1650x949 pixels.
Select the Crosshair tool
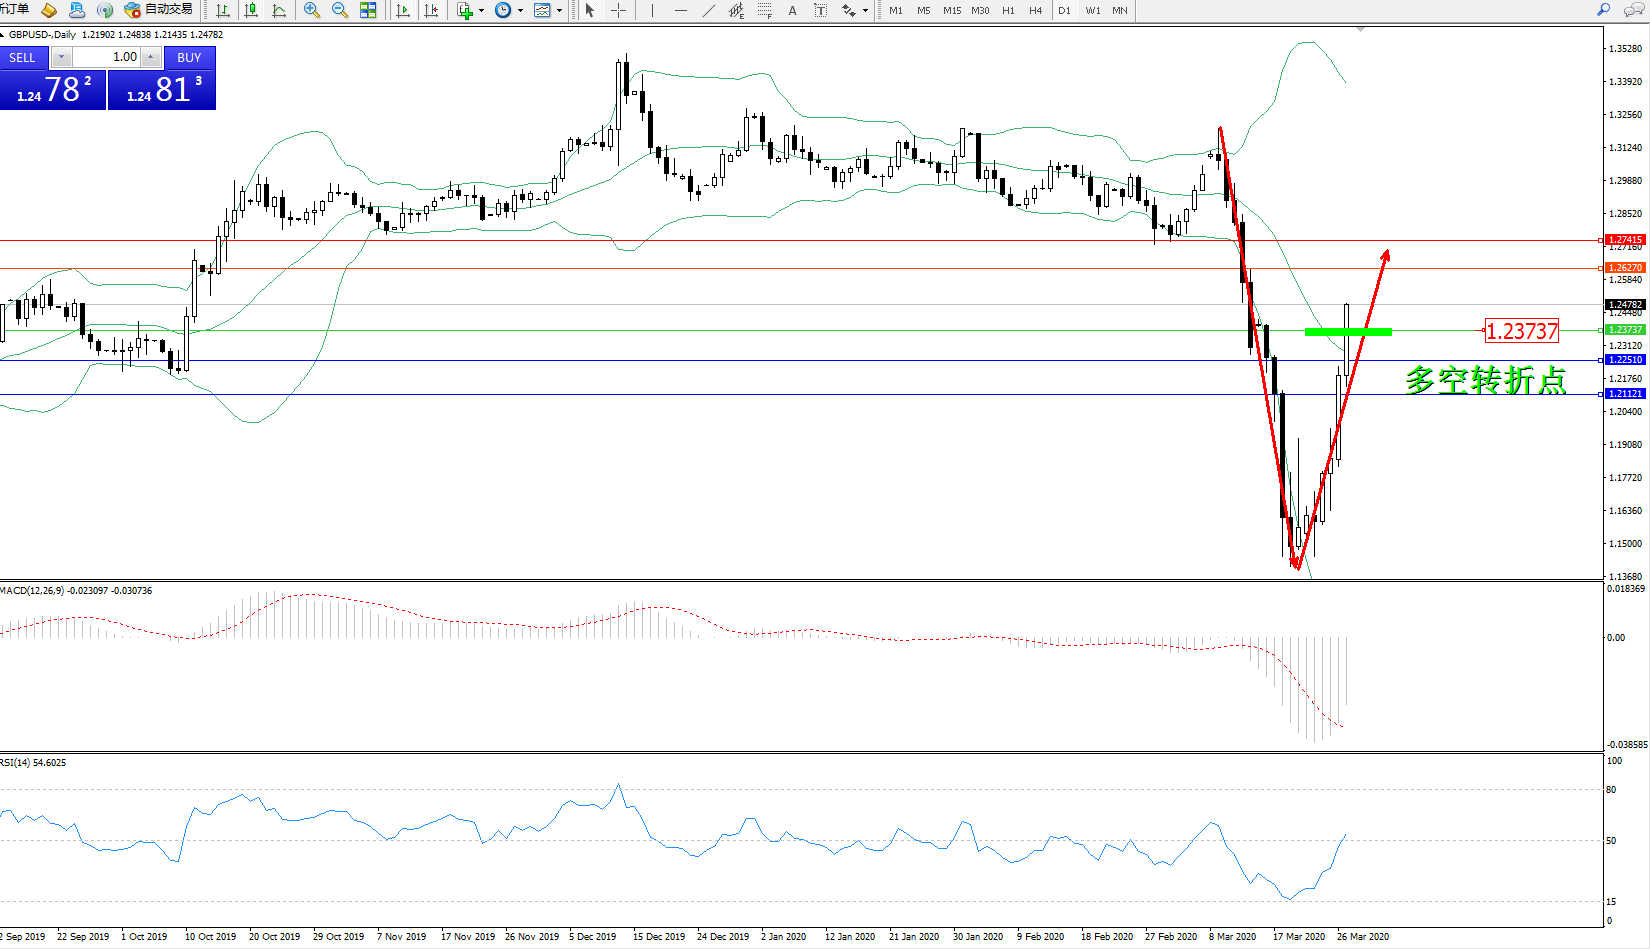[618, 10]
